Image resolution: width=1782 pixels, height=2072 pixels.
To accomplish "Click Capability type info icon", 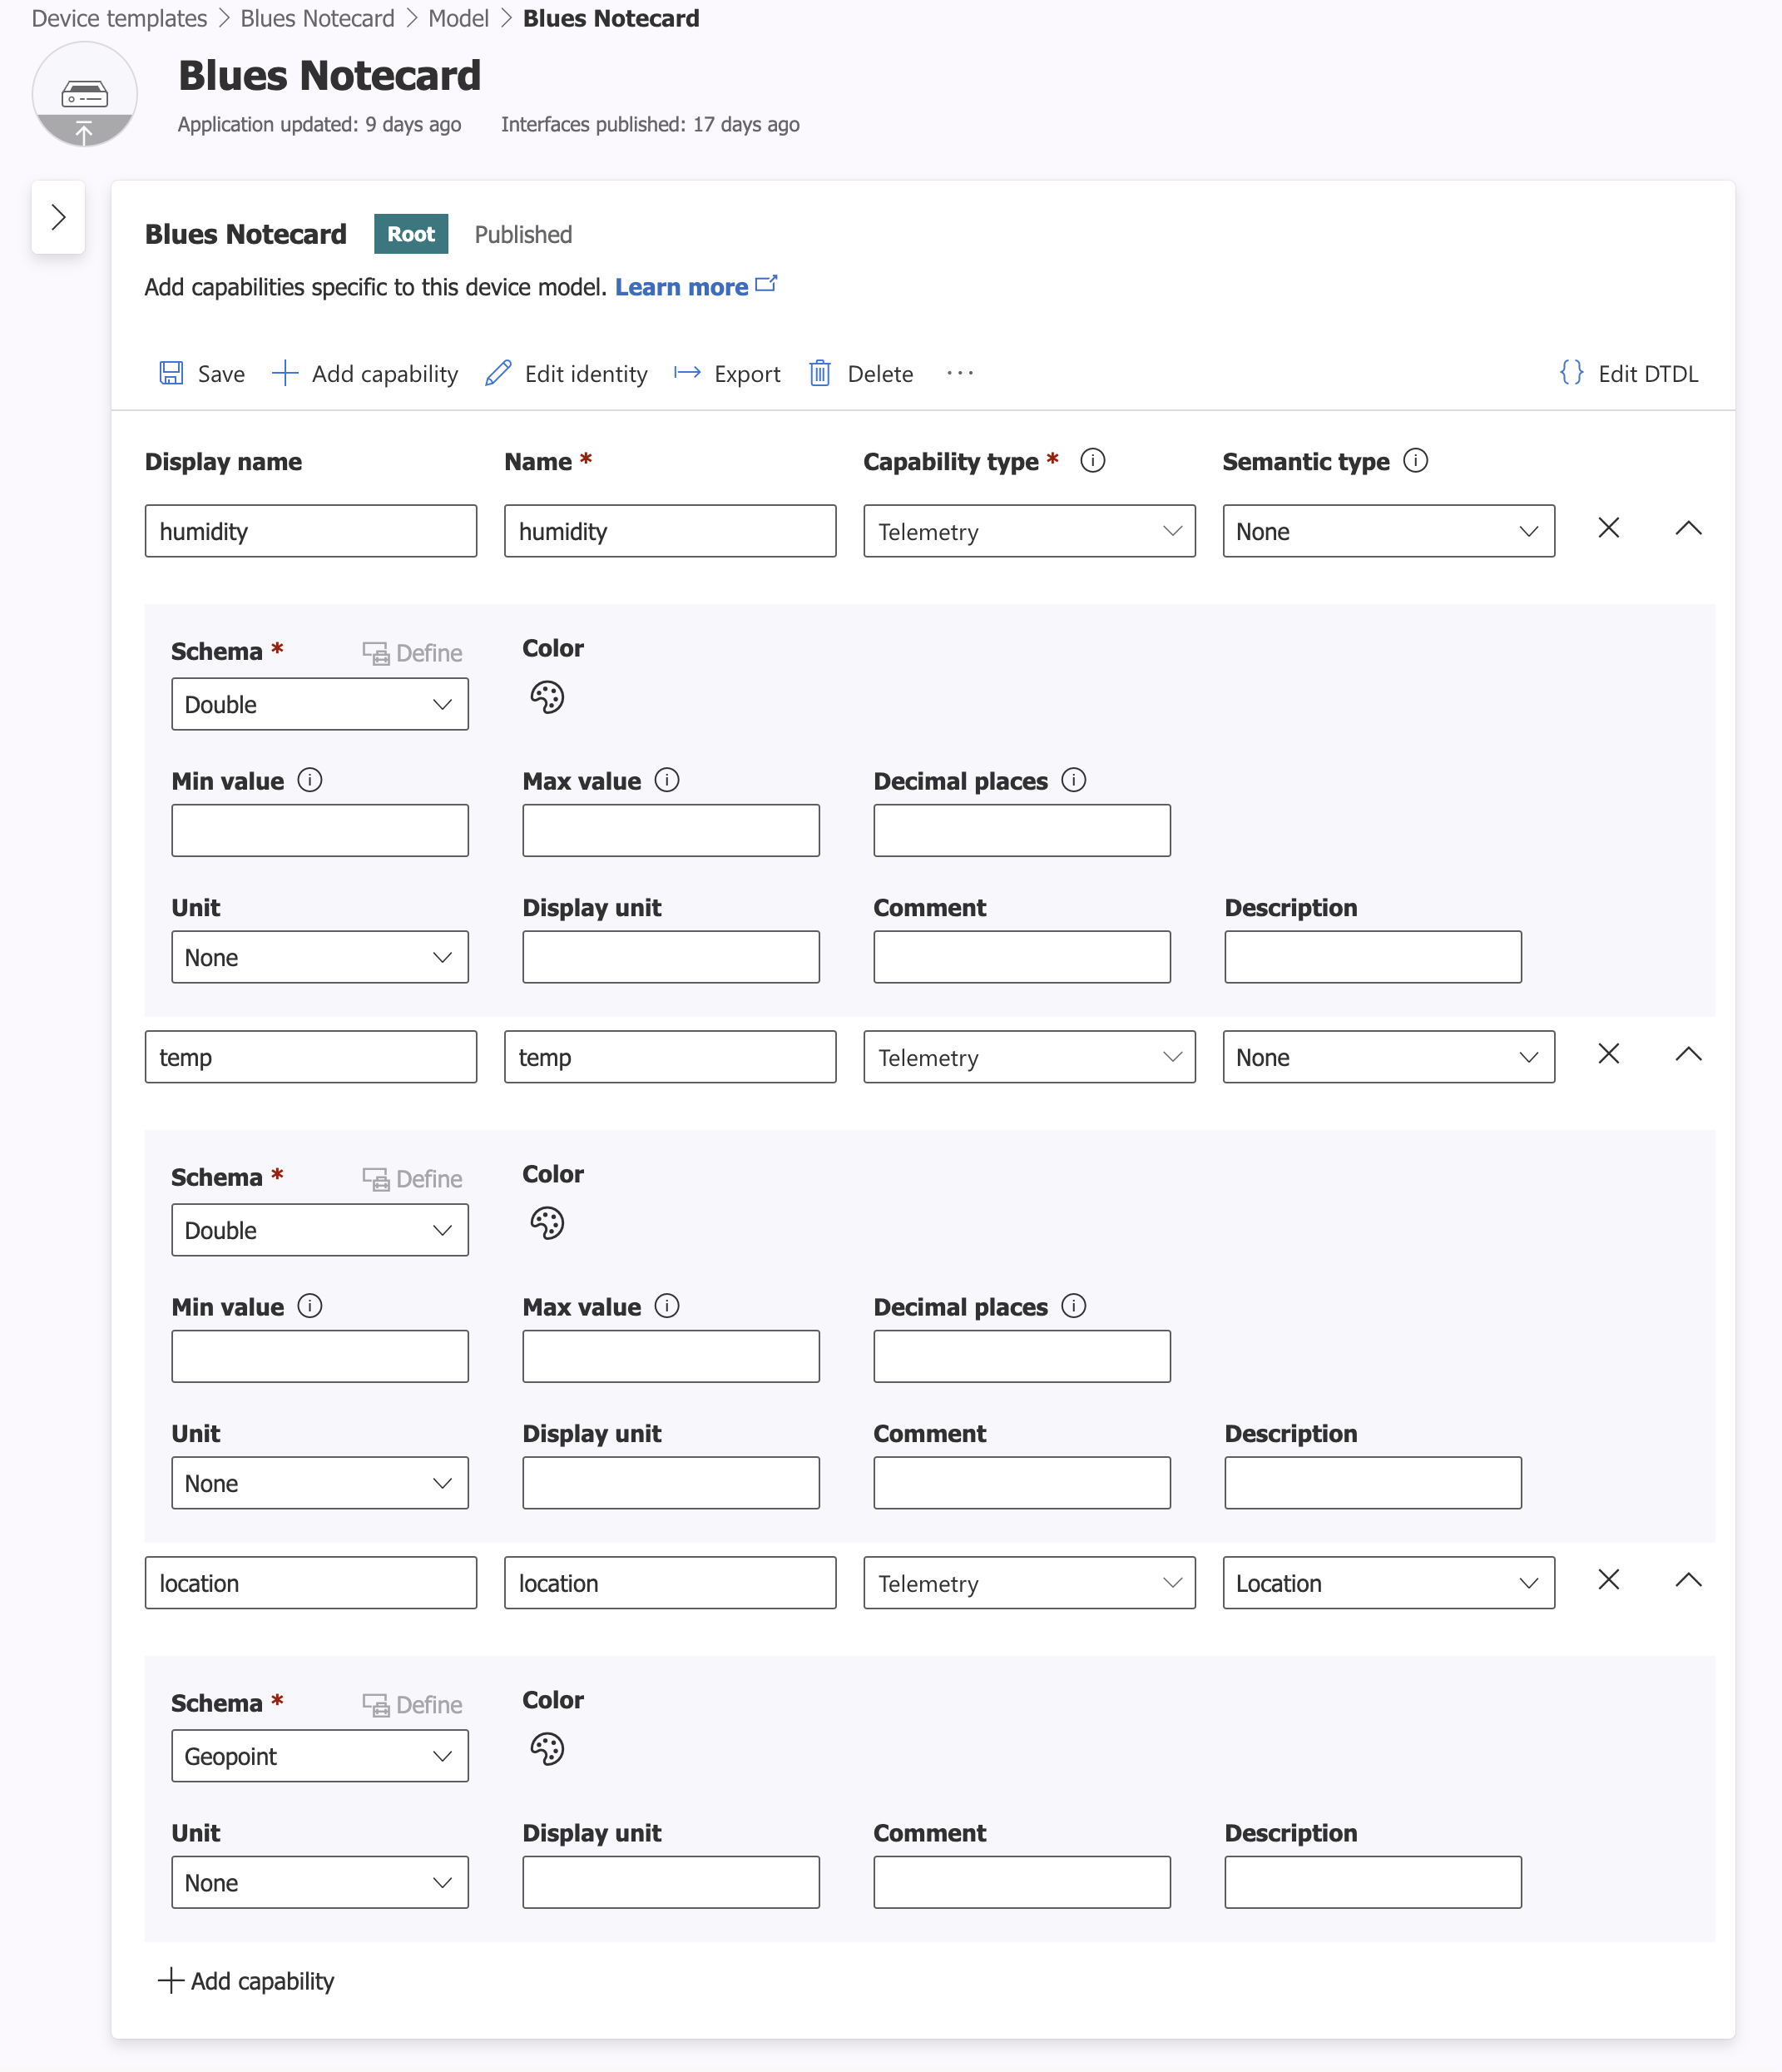I will coord(1093,461).
